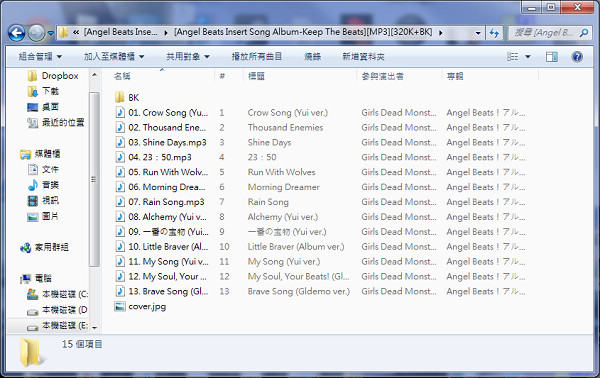Toggle the preview pane icon
Viewport: 600px width, 378px height.
pyautogui.click(x=551, y=57)
